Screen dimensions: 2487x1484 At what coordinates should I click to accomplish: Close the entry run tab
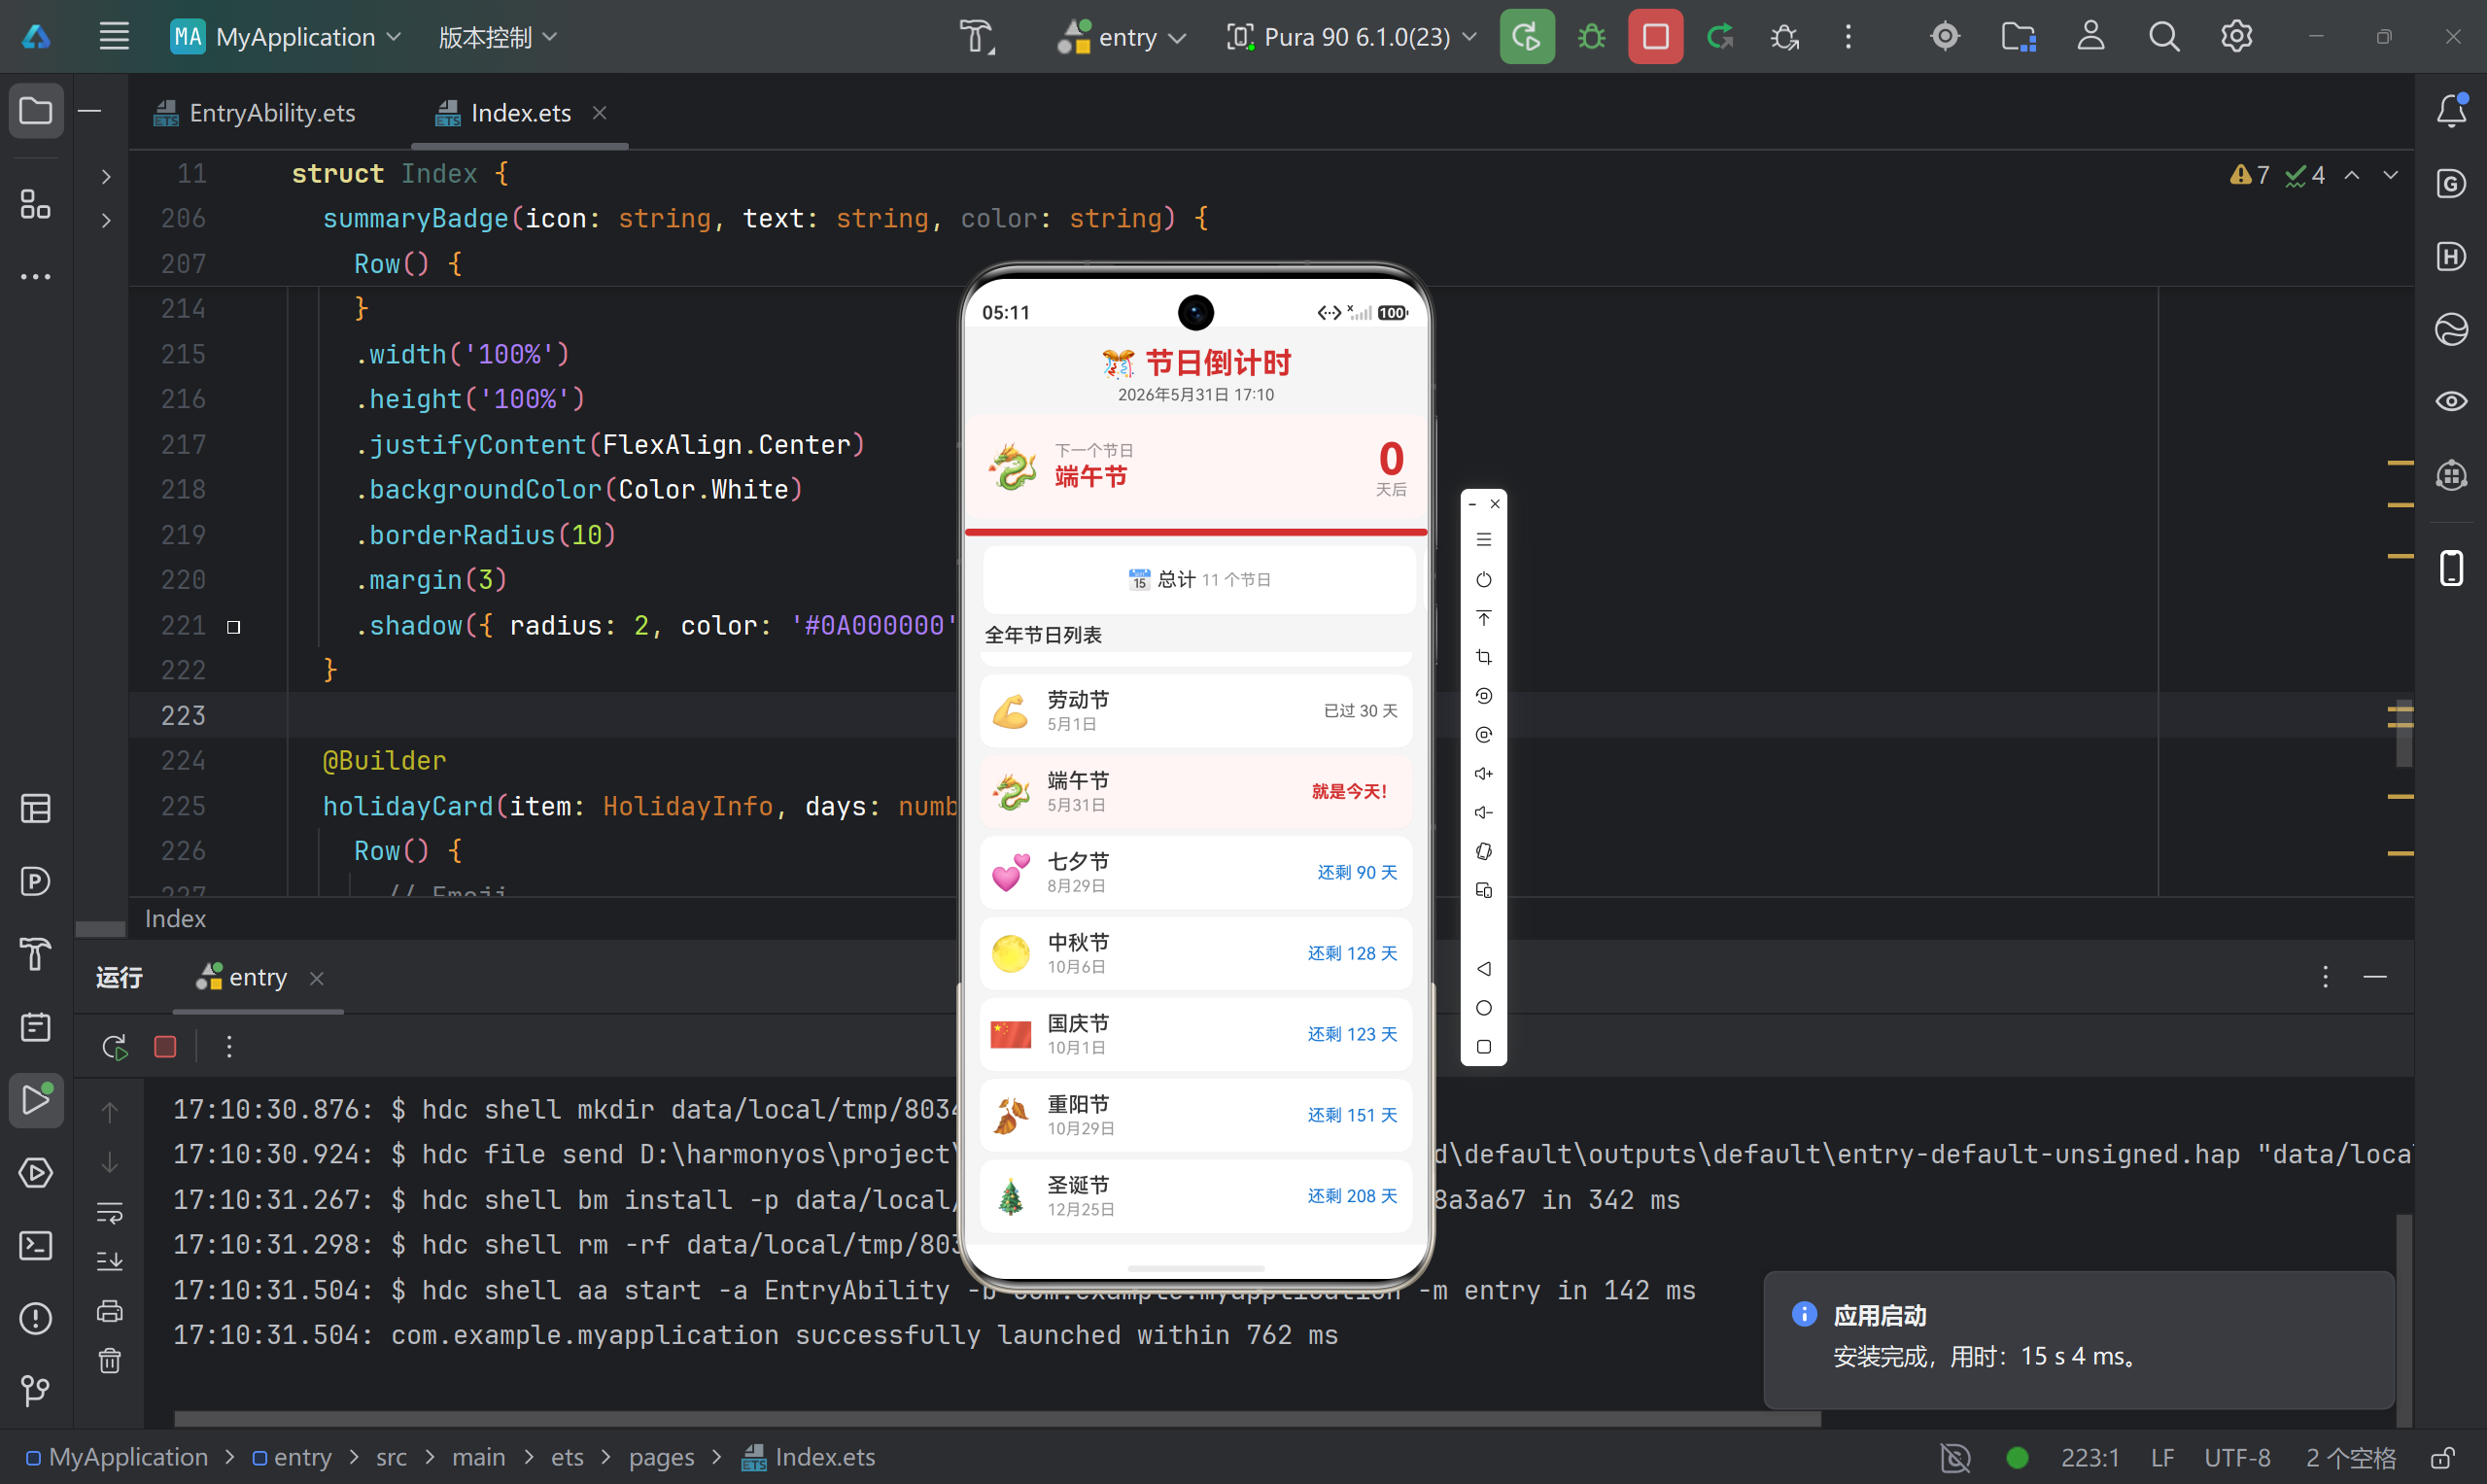(317, 978)
